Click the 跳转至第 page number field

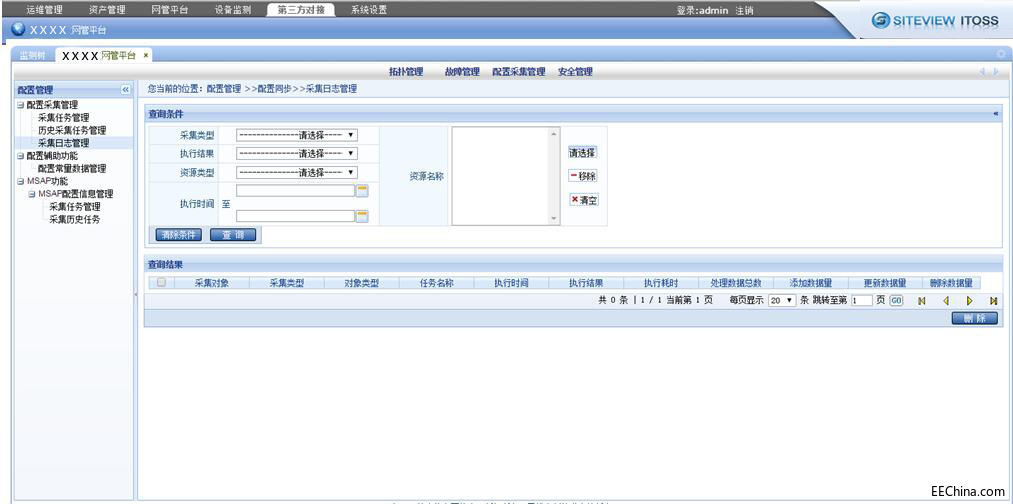click(862, 301)
